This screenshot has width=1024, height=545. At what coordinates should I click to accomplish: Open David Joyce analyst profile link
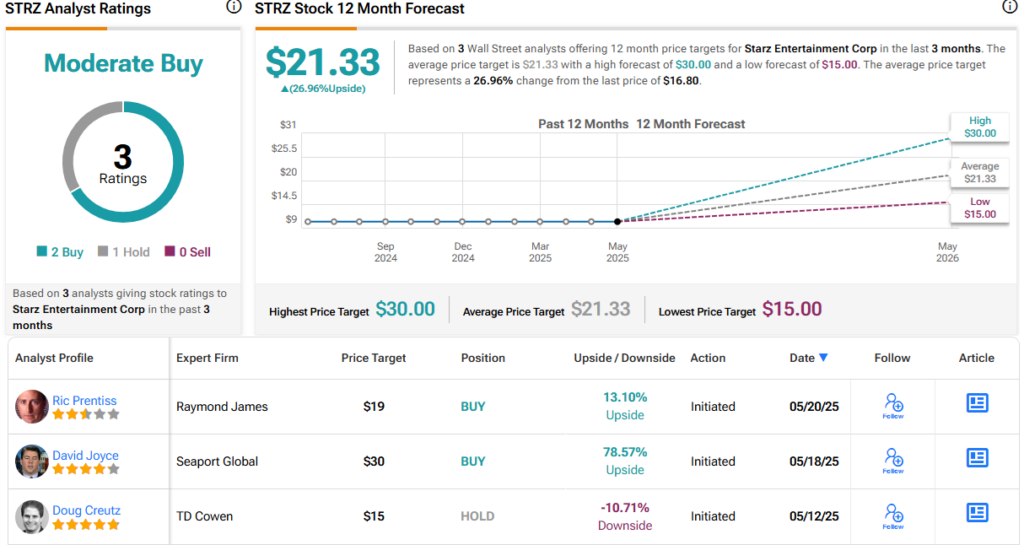tap(86, 455)
